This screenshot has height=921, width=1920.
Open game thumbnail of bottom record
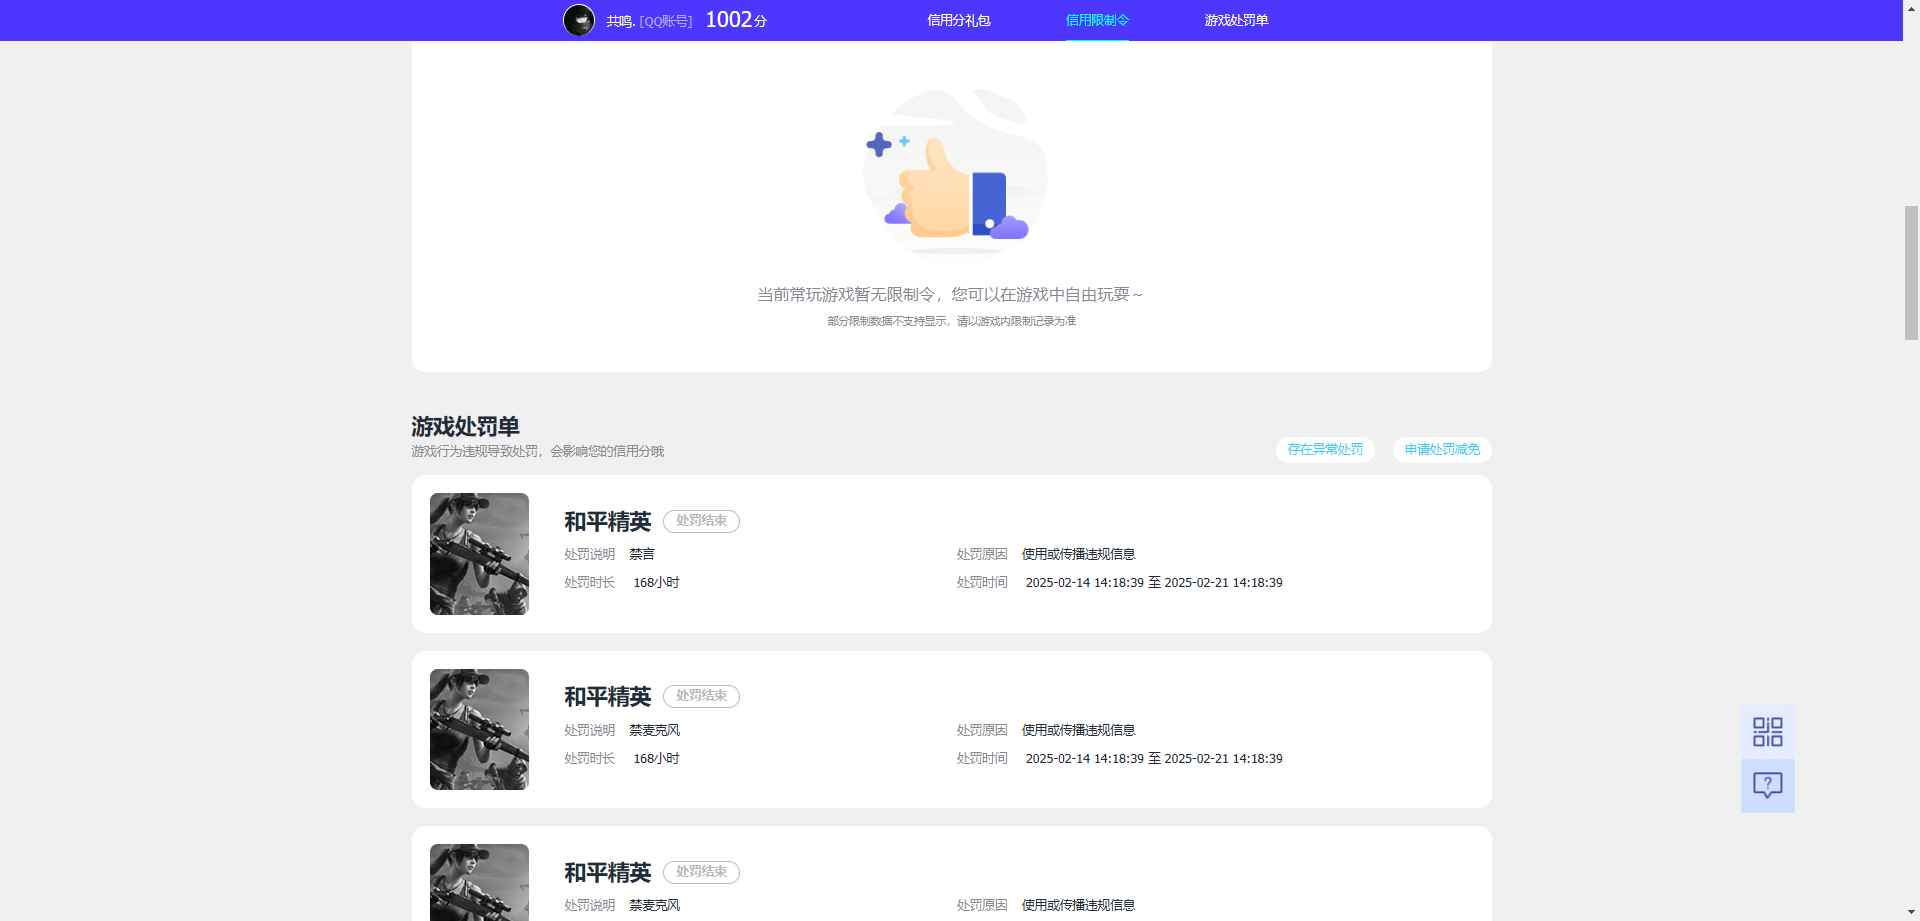pos(479,882)
